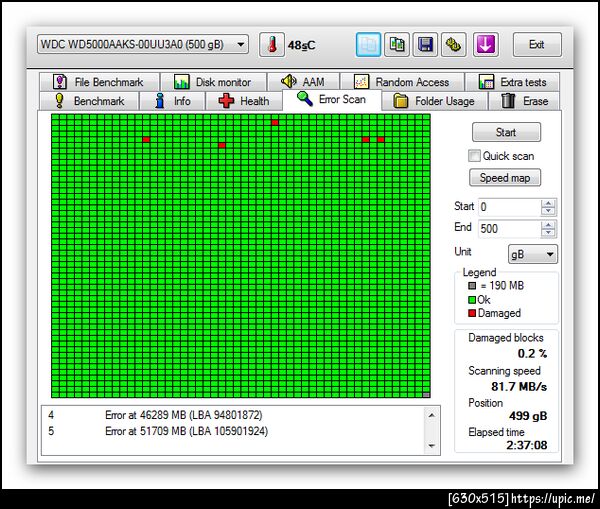This screenshot has width=600, height=509.
Task: Switch to the Disk monitor tab
Action: 213,82
